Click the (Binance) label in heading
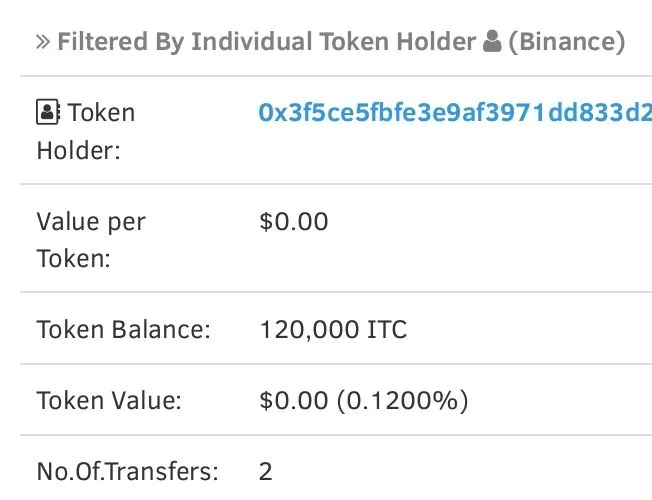Image resolution: width=652 pixels, height=500 pixels. pyautogui.click(x=567, y=42)
